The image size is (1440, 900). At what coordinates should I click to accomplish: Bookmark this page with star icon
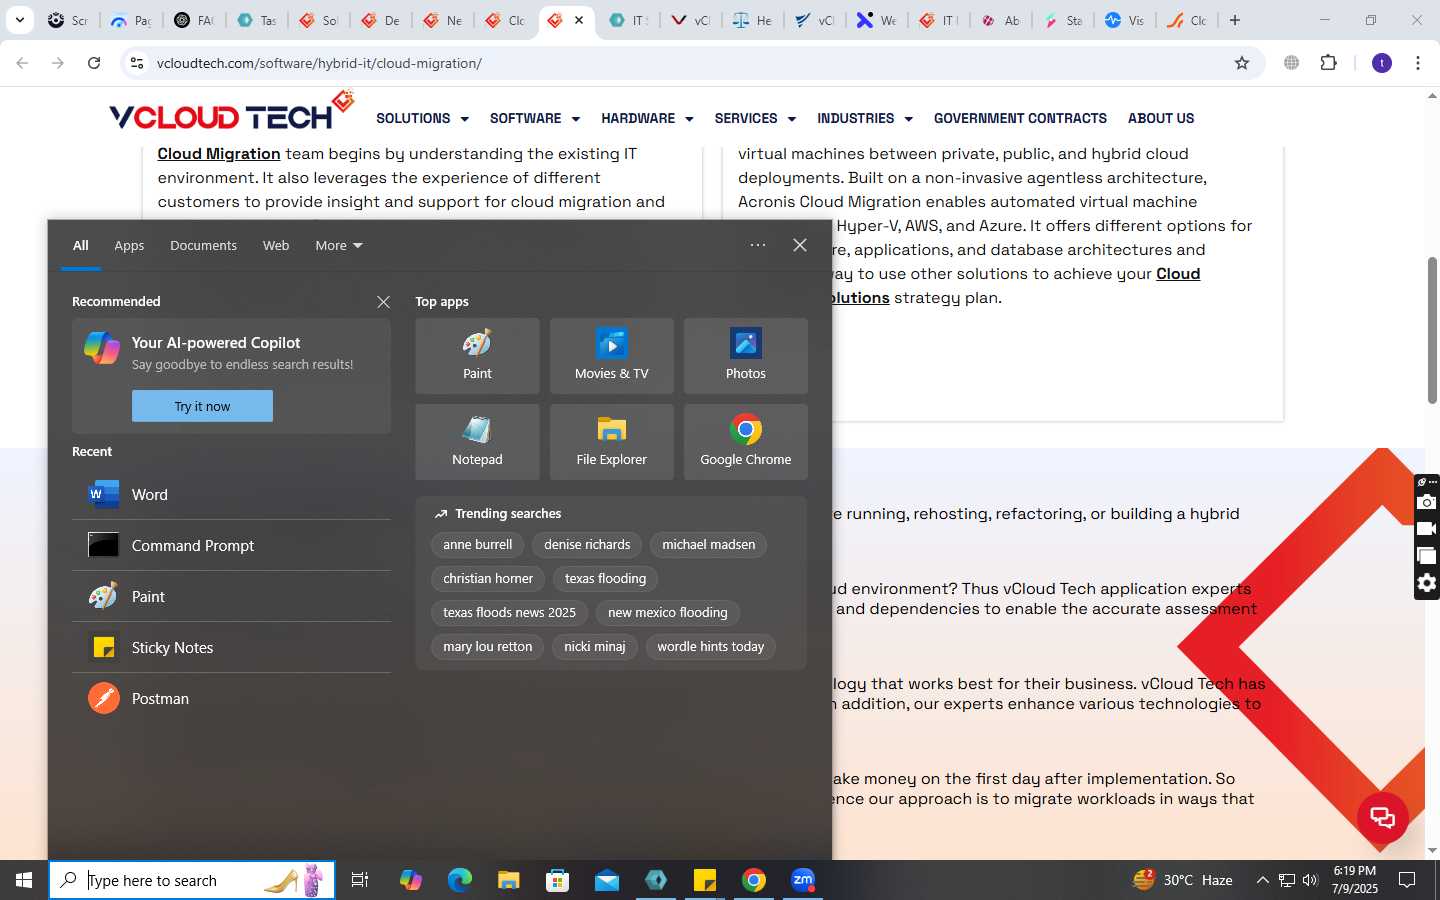pos(1242,63)
